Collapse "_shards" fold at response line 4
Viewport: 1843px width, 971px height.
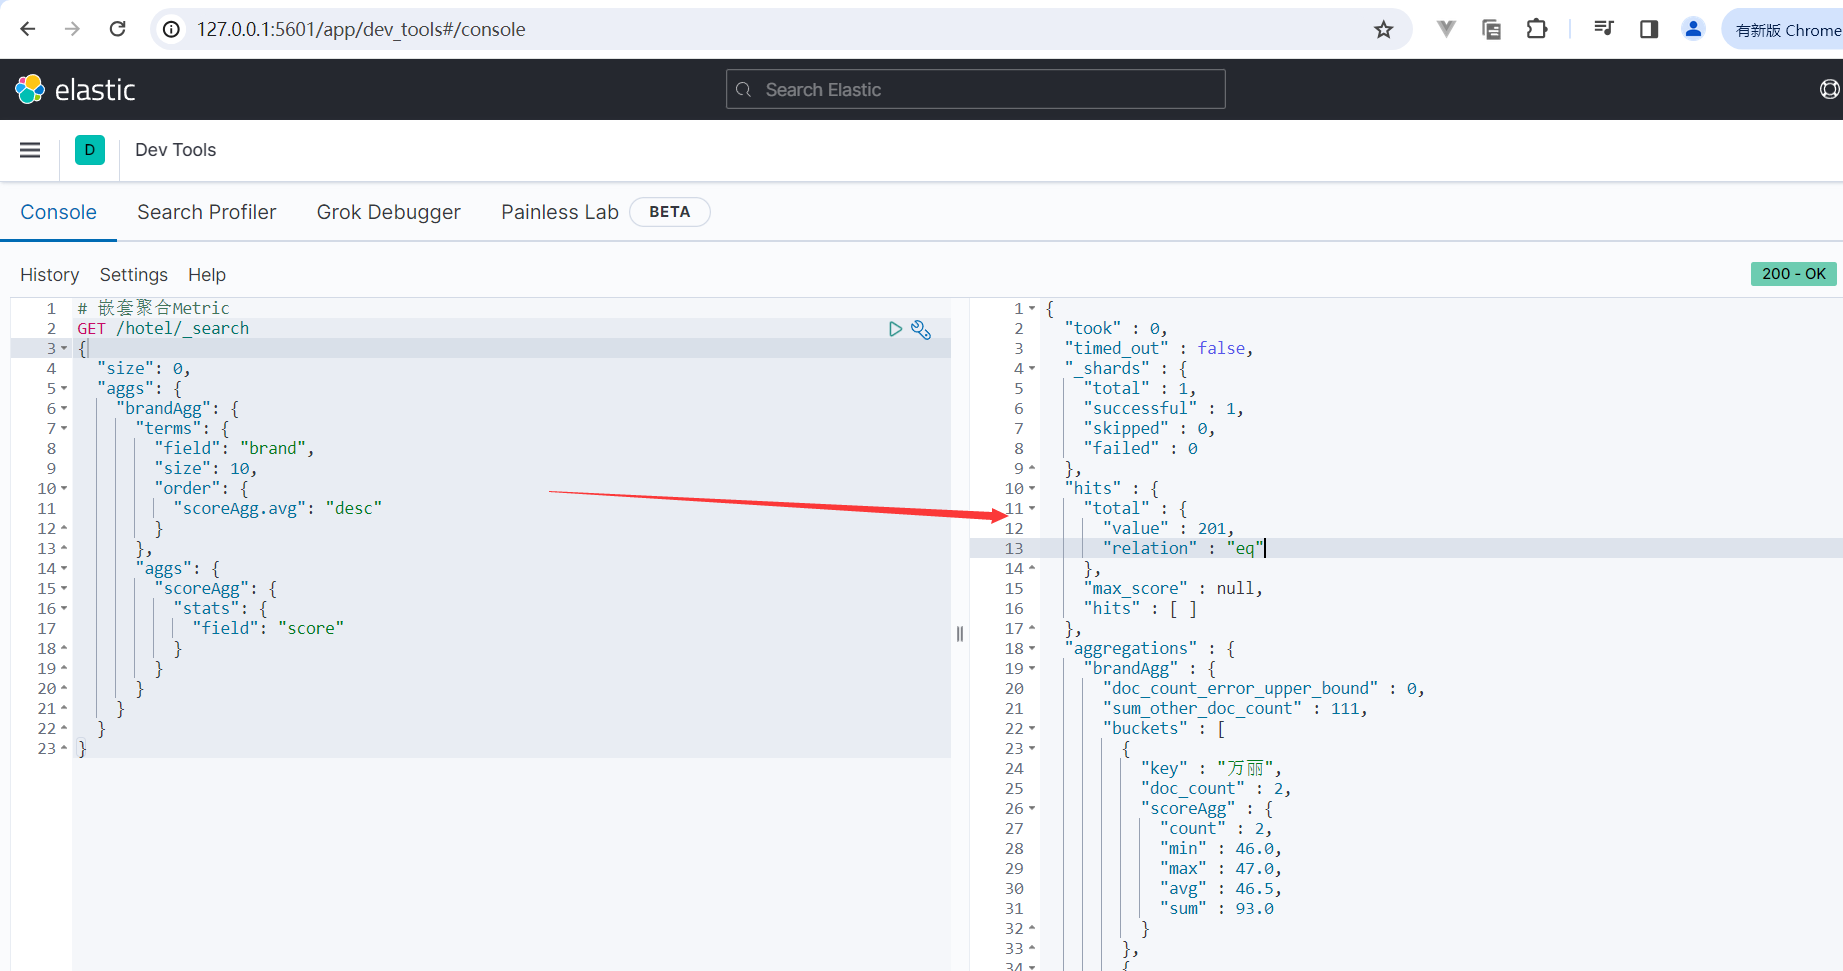click(1032, 369)
